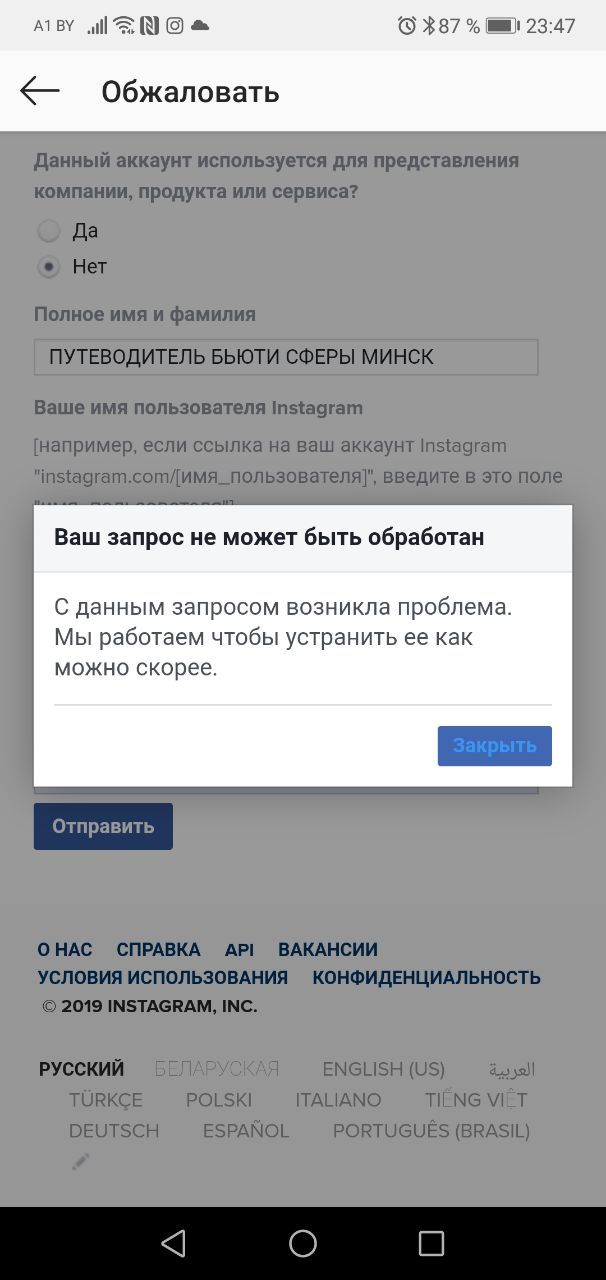This screenshot has width=606, height=1280.
Task: Open УСЛОВИЯ ИСПОЛЬЗОВАНИЯ link
Action: pyautogui.click(x=163, y=978)
